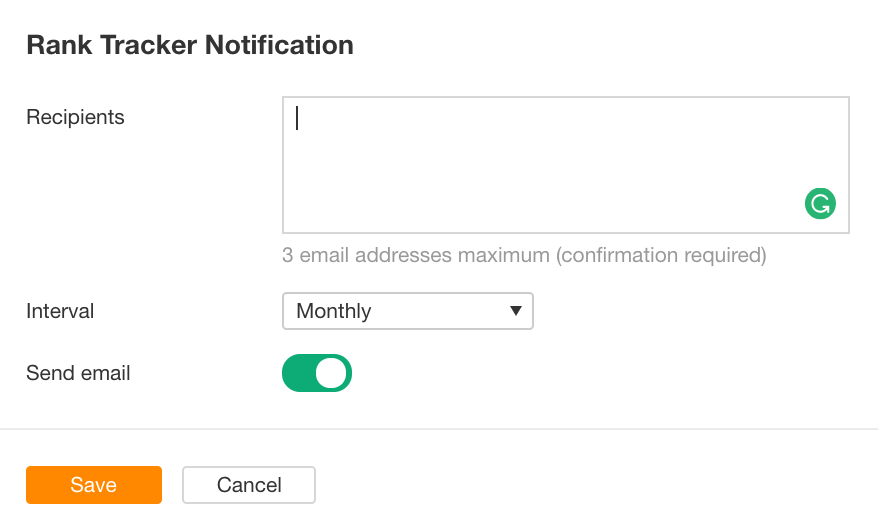878x524 pixels.
Task: Click the Send email label
Action: click(x=78, y=373)
